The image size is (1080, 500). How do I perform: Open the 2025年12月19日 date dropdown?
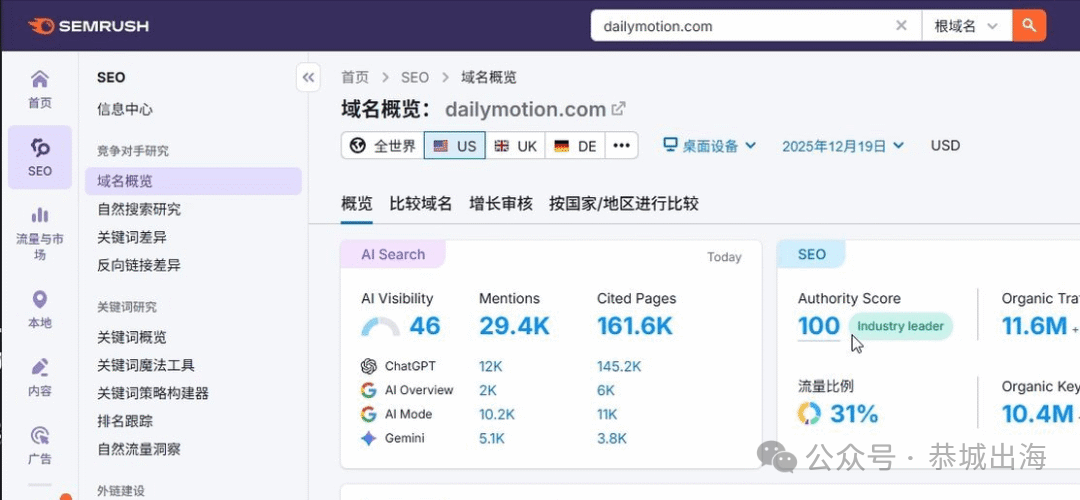pos(842,145)
